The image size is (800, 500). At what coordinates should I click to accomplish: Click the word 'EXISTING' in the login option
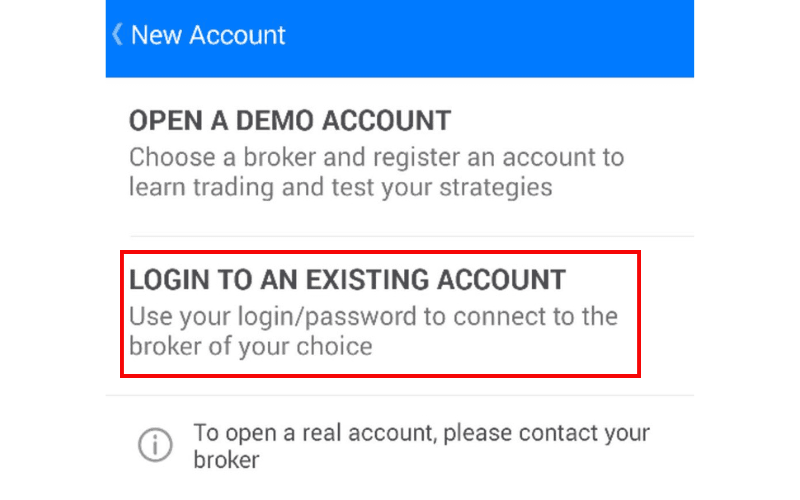click(372, 280)
